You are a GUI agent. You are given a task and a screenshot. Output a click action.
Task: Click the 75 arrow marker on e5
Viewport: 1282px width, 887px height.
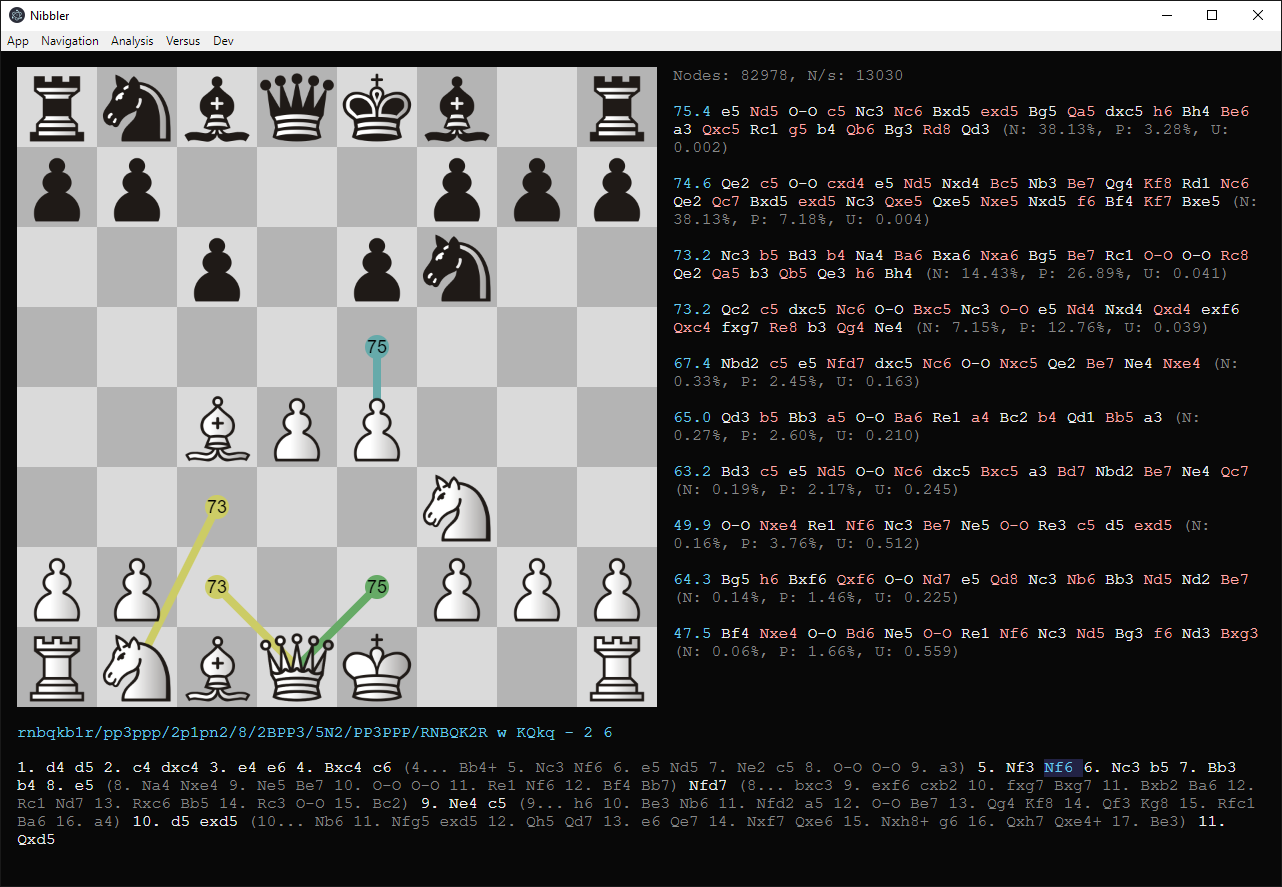coord(377,347)
